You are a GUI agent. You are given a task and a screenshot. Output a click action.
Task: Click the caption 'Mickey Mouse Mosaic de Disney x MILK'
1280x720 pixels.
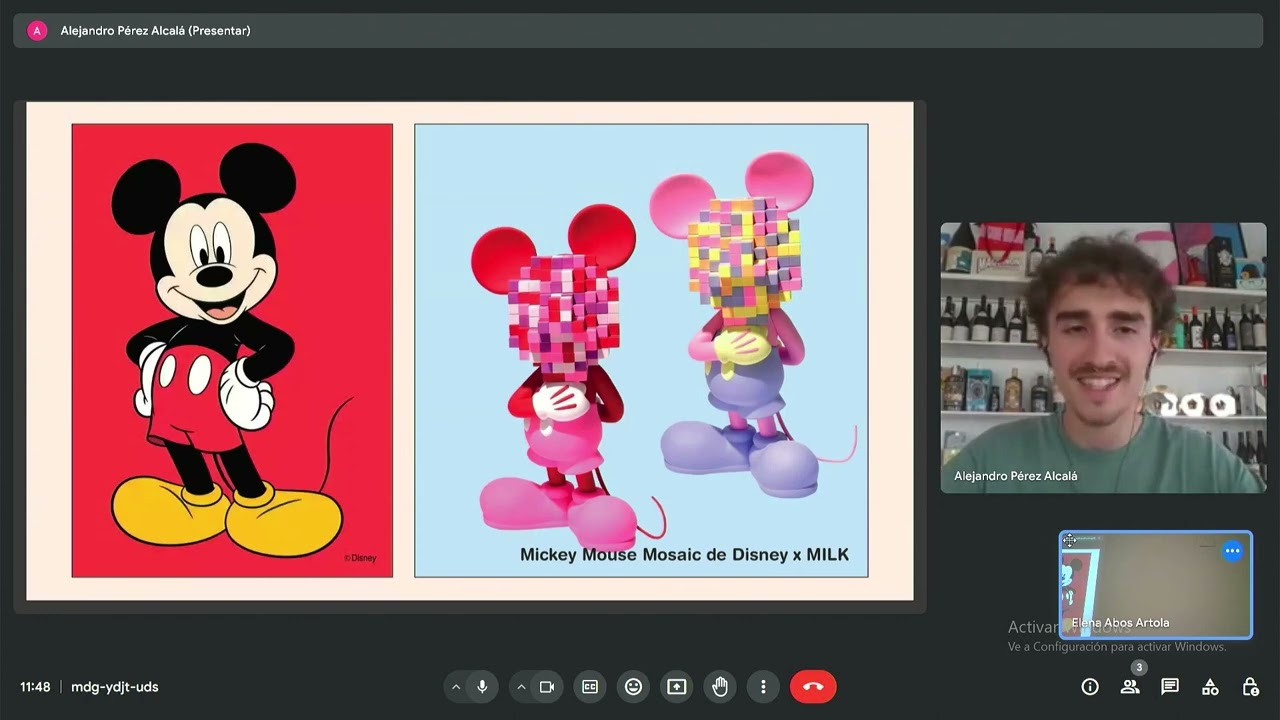(684, 554)
